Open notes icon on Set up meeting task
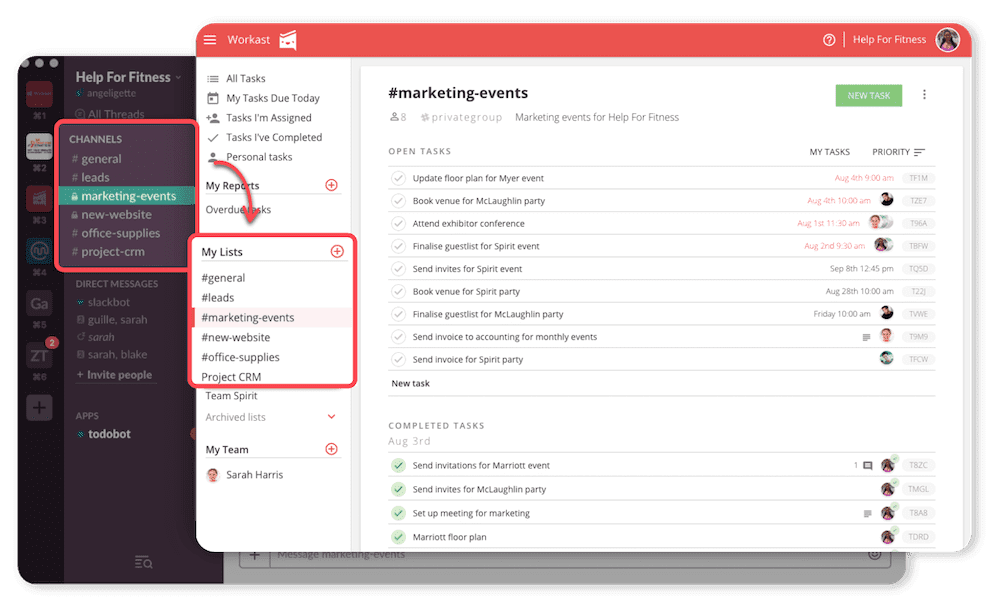1000x611 pixels. (867, 513)
